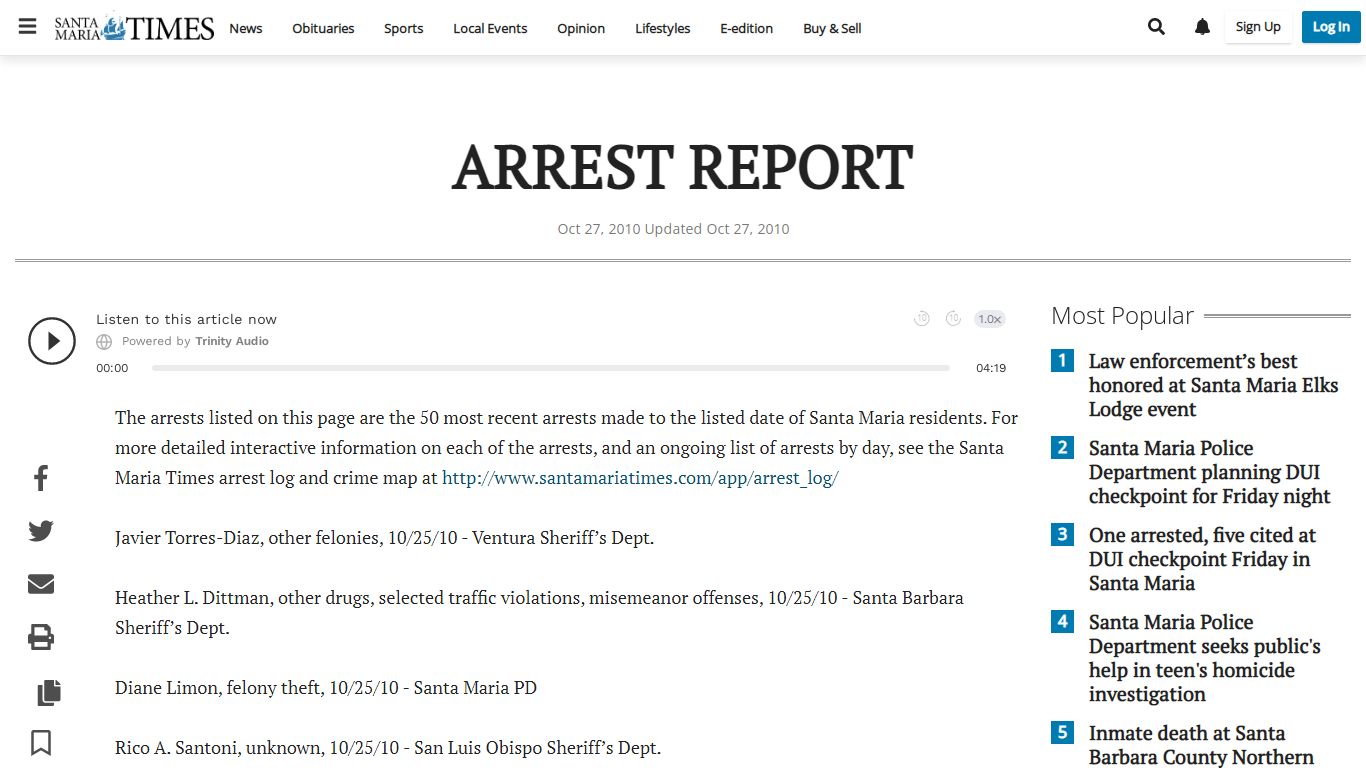Click the Log In button
The width and height of the screenshot is (1366, 768).
point(1331,27)
